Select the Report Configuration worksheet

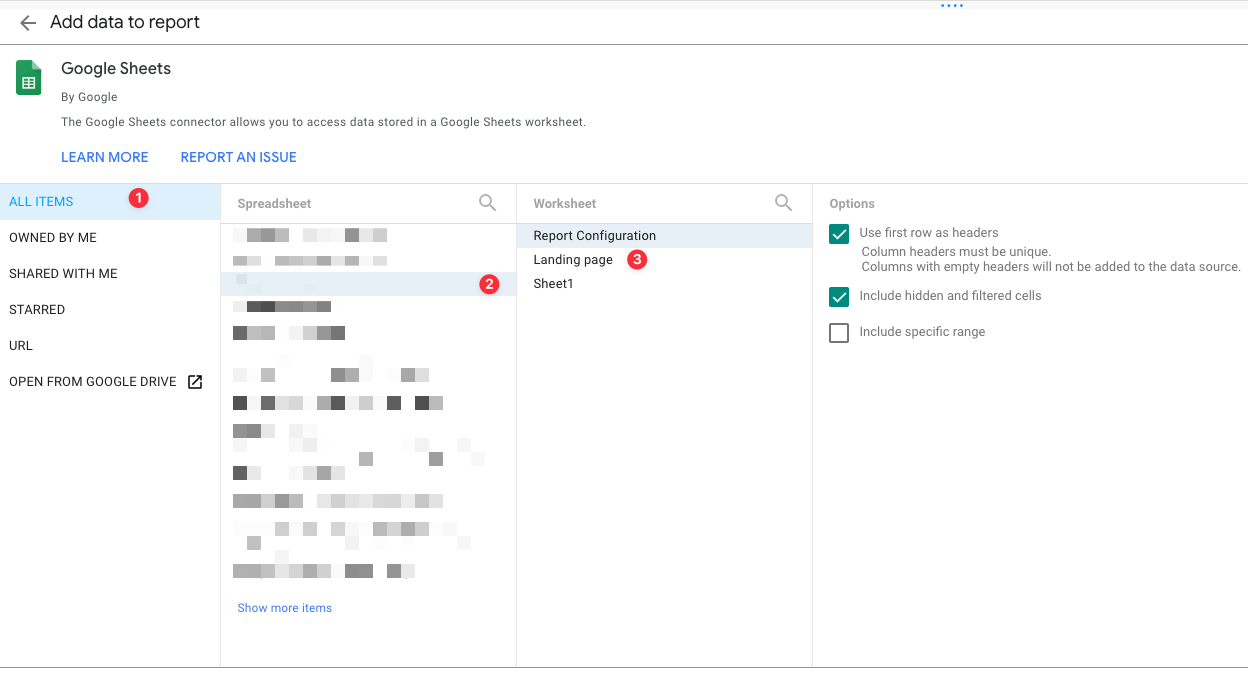[x=664, y=236]
